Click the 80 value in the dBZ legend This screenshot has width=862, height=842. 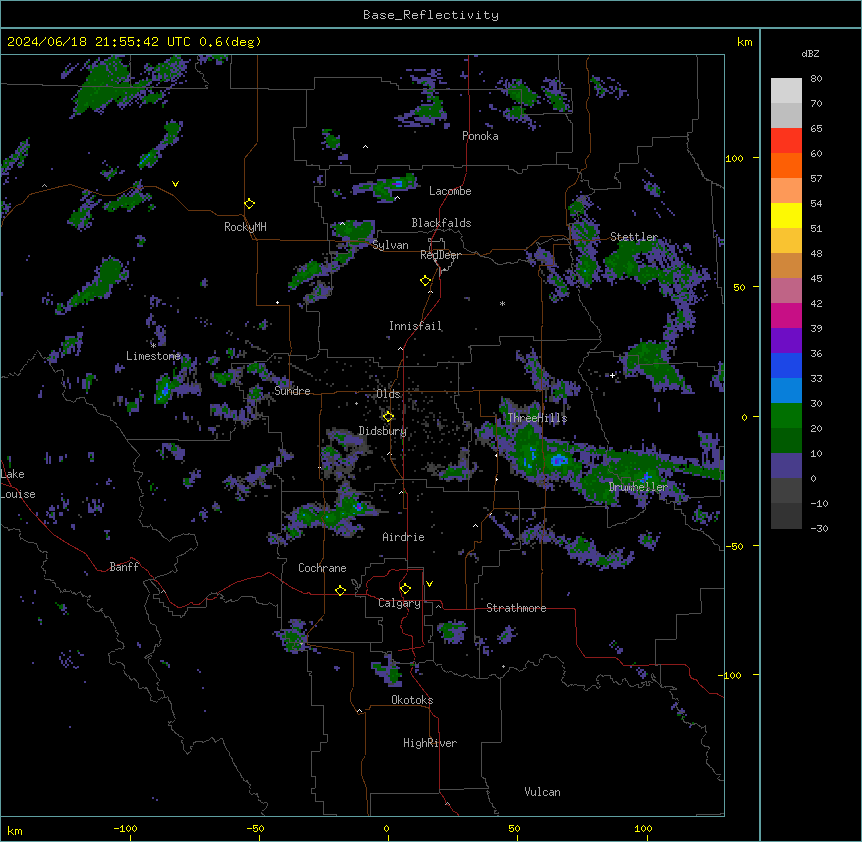pyautogui.click(x=816, y=79)
